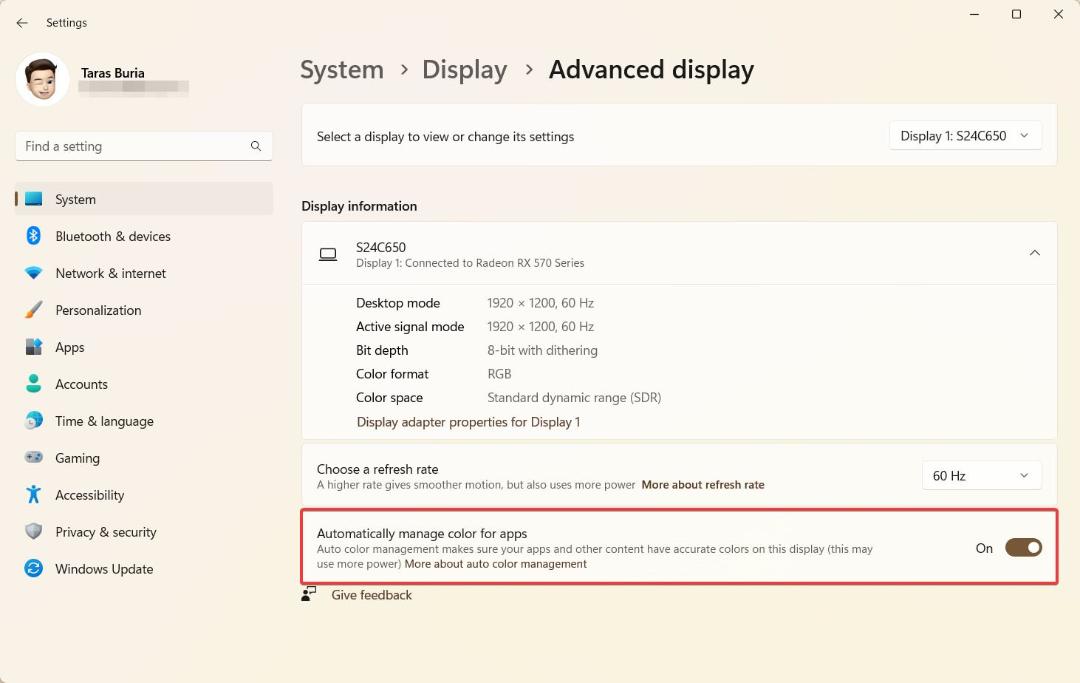This screenshot has width=1080, height=683.
Task: Open Bluetooth & devices via its icon
Action: 33,236
